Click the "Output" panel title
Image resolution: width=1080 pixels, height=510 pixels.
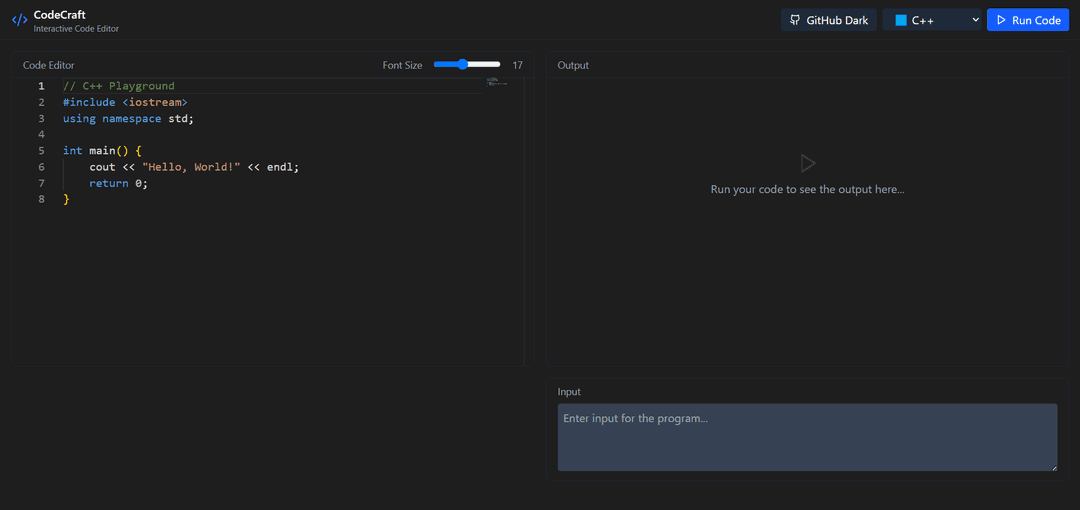(x=573, y=65)
